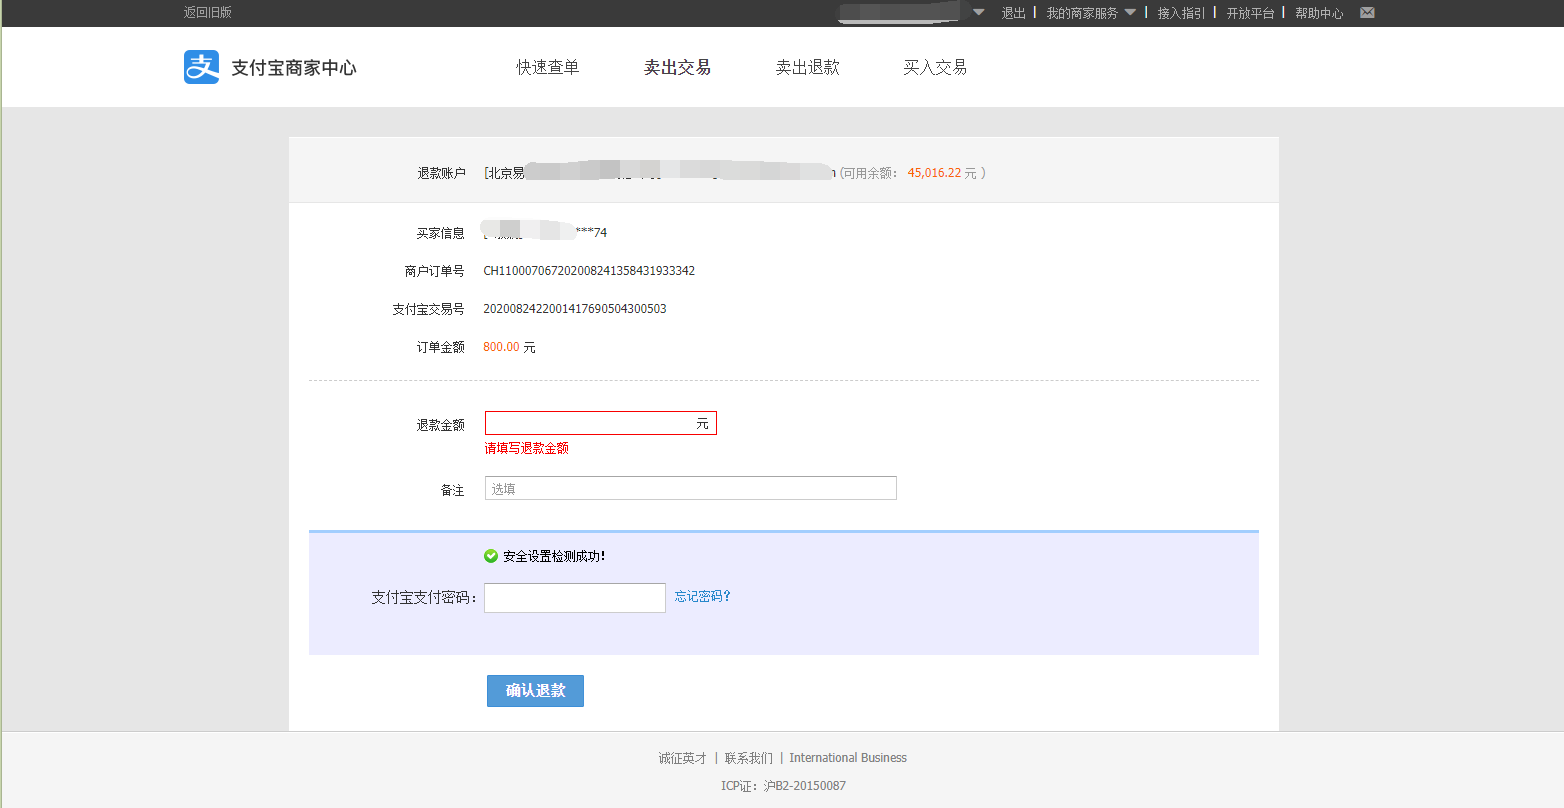This screenshot has height=808, width=1564.
Task: Open the 卖出退款 tab
Action: pyautogui.click(x=808, y=67)
